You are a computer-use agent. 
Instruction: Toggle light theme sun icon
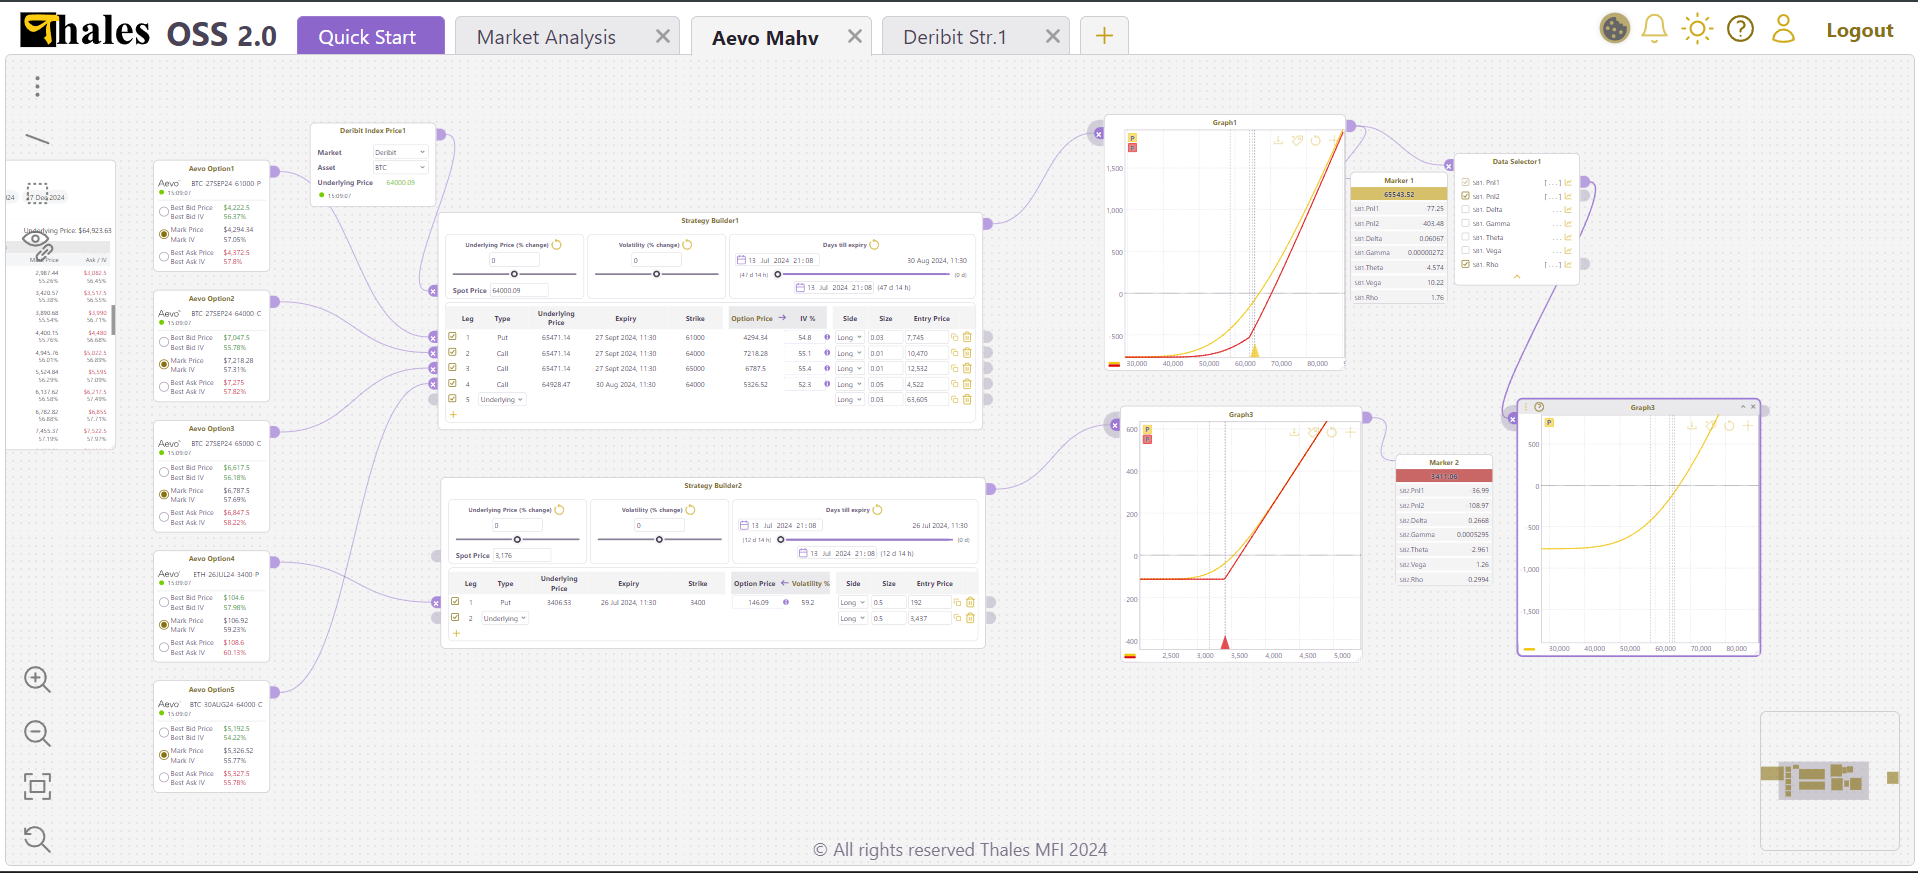pyautogui.click(x=1697, y=29)
